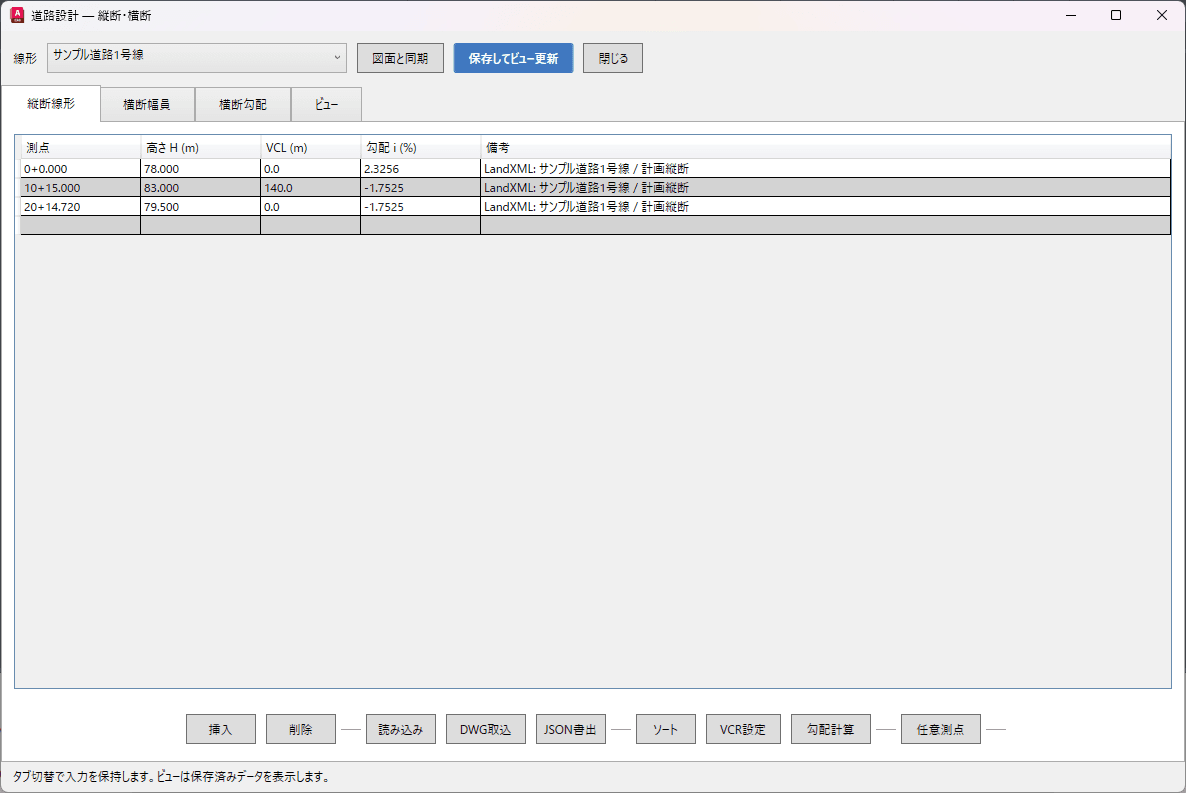1186x793 pixels.
Task: Click the 任意測点 button
Action: coord(940,729)
